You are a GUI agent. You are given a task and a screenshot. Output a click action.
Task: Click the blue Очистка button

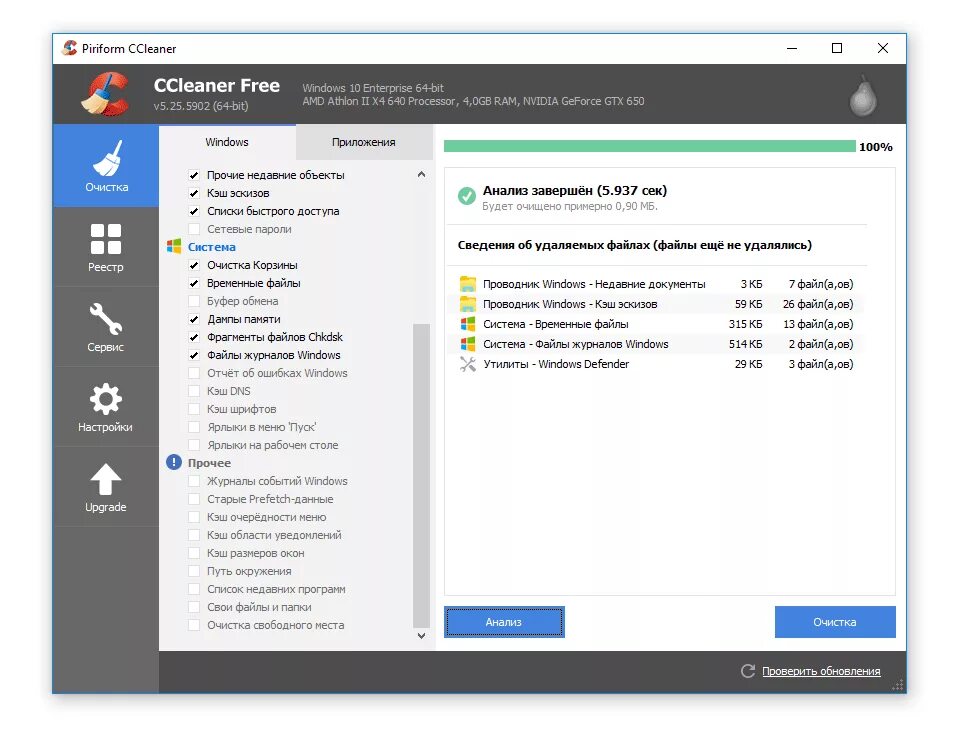click(835, 622)
